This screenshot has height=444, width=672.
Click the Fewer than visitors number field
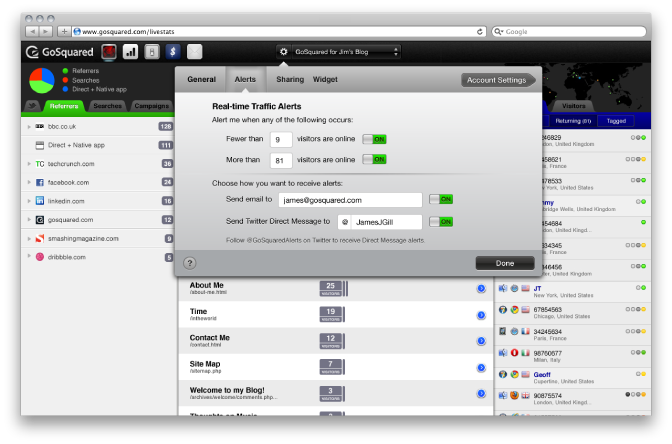281,139
